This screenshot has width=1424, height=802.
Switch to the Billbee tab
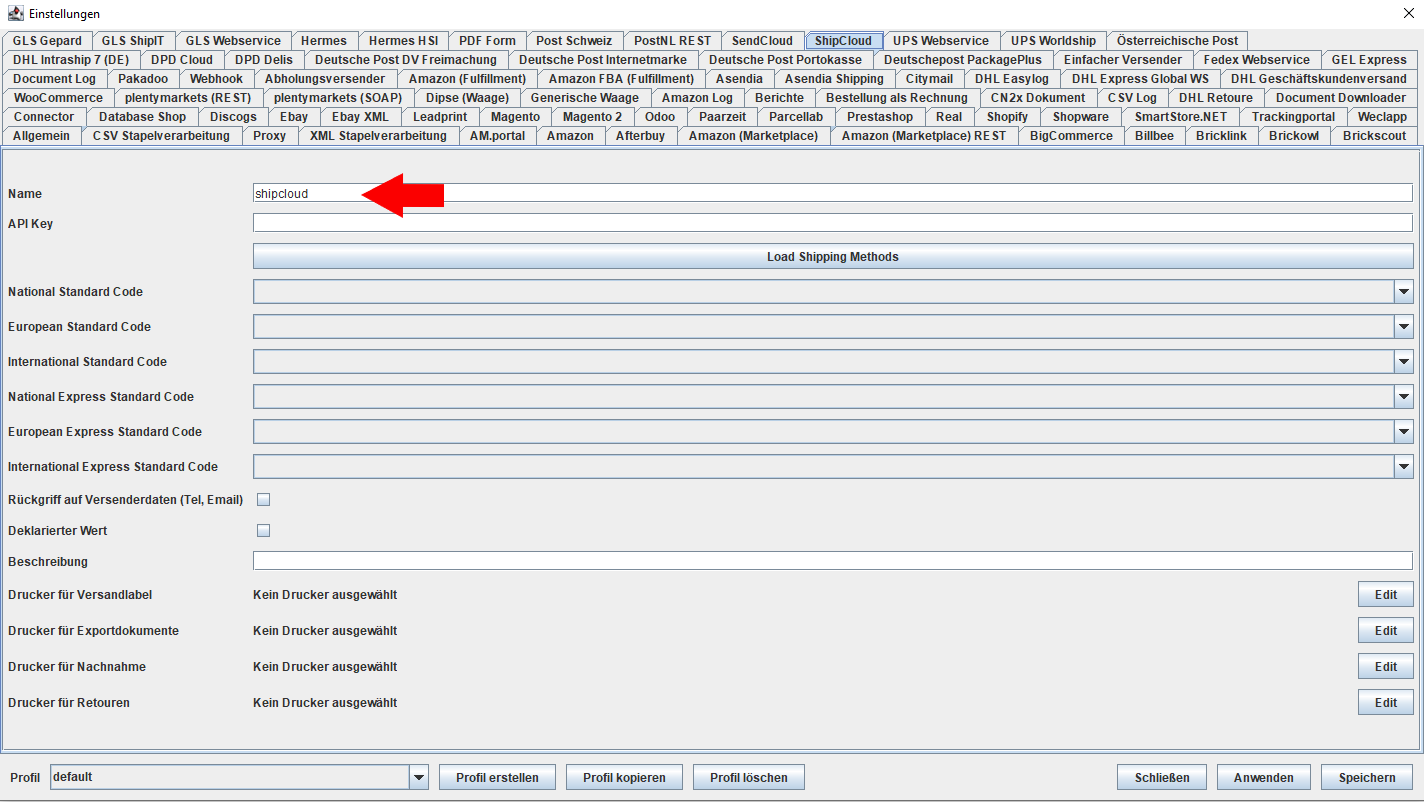(1154, 136)
